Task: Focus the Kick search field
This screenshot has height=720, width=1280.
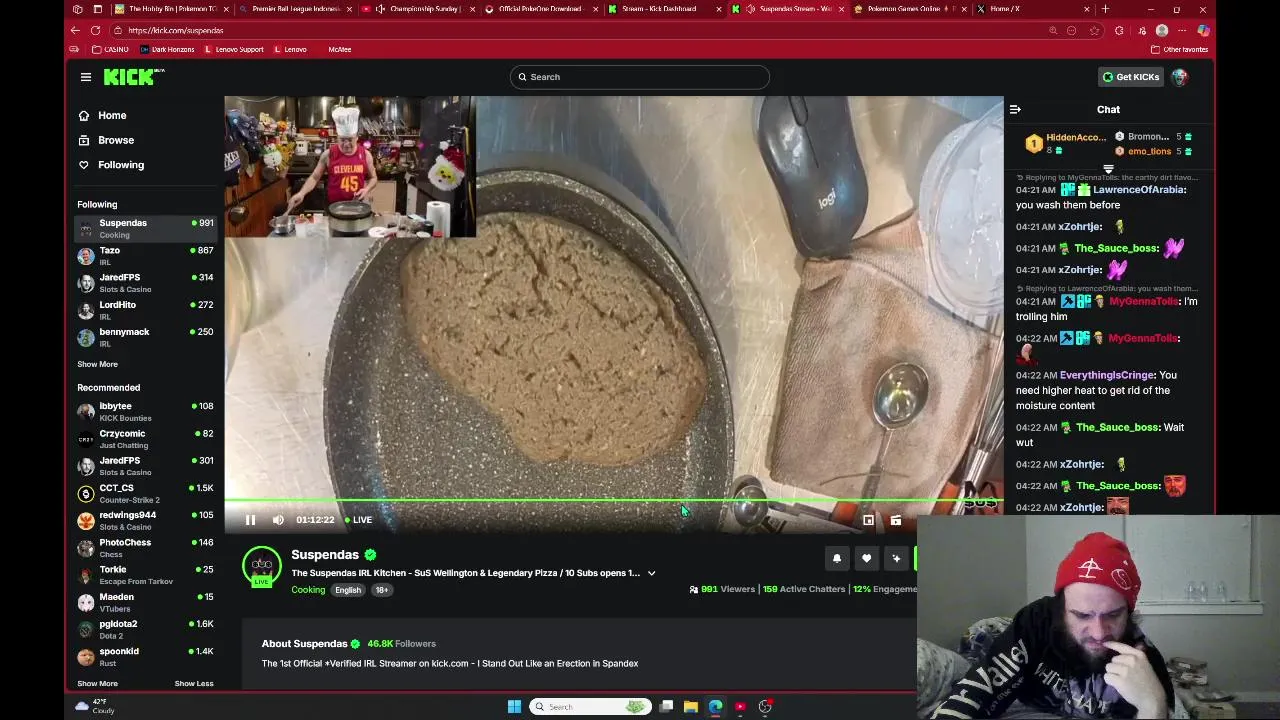Action: coord(640,77)
